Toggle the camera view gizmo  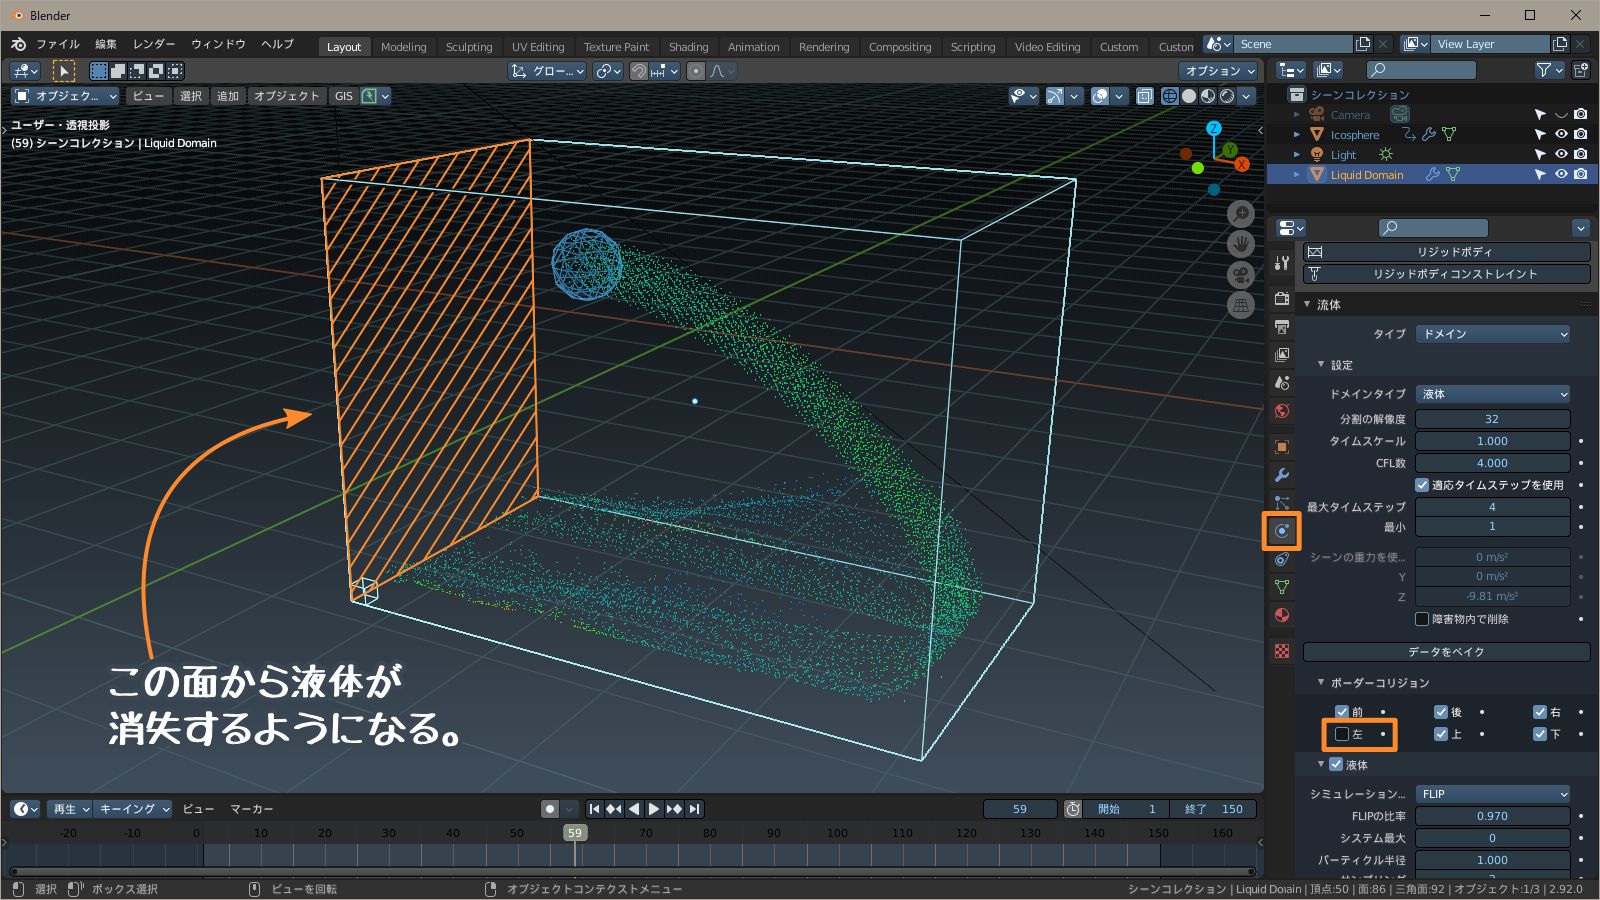[1241, 275]
